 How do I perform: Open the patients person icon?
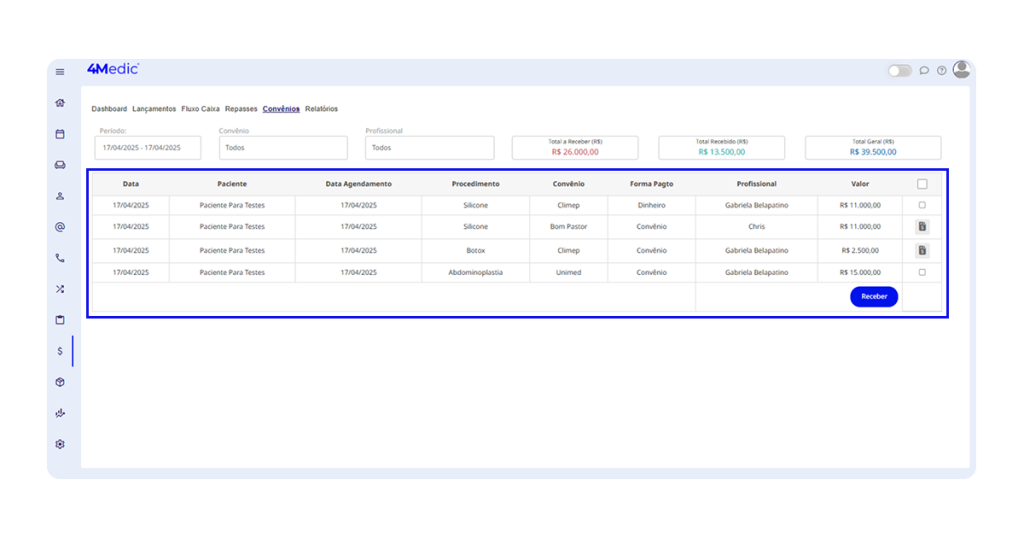(x=60, y=196)
